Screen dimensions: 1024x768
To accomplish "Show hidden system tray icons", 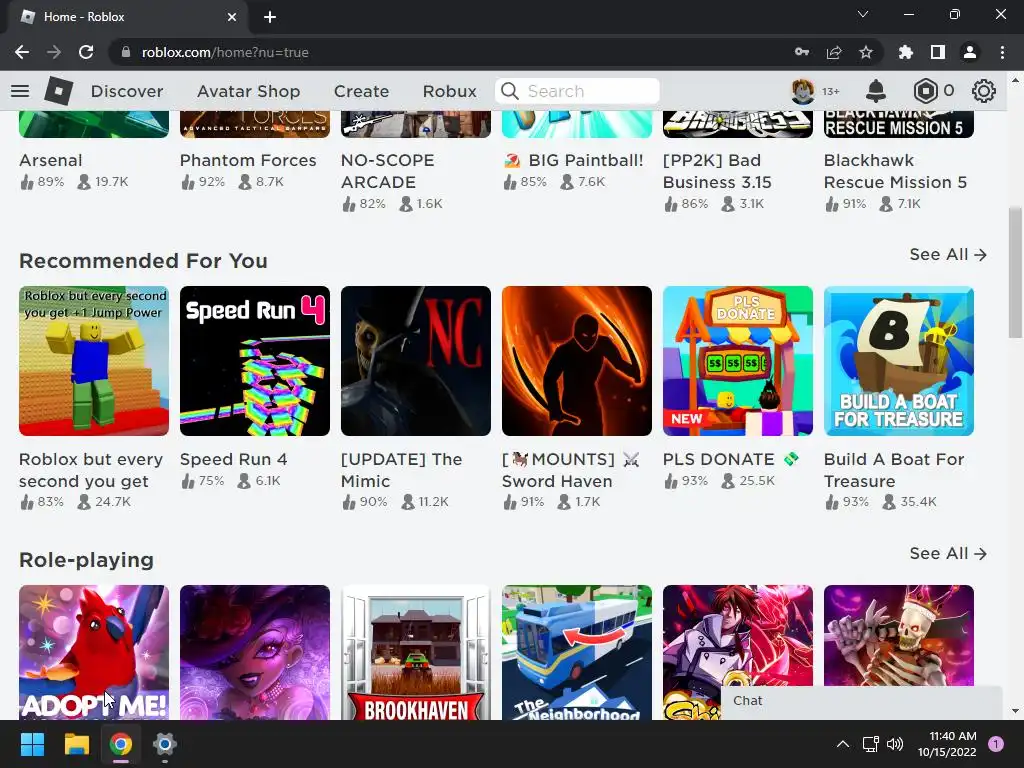I will pos(843,744).
